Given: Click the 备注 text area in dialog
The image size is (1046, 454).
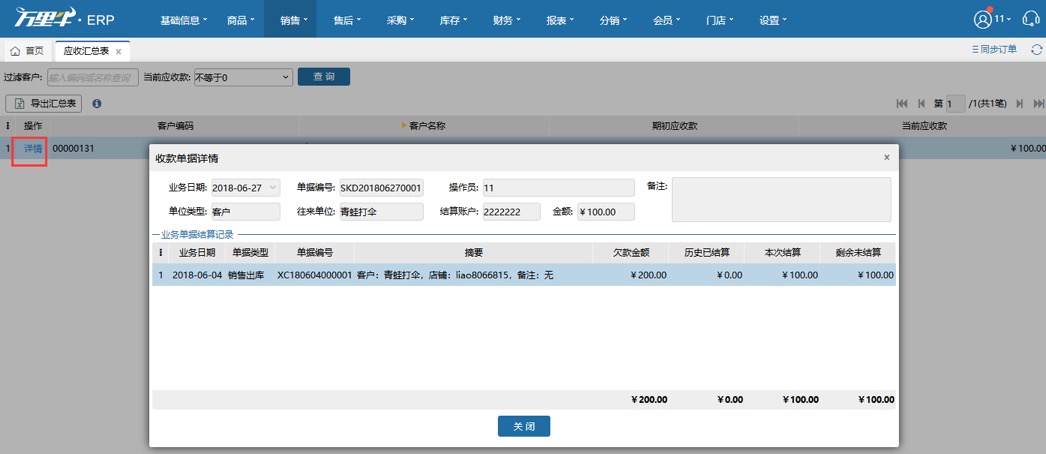Looking at the screenshot, I should click(781, 199).
